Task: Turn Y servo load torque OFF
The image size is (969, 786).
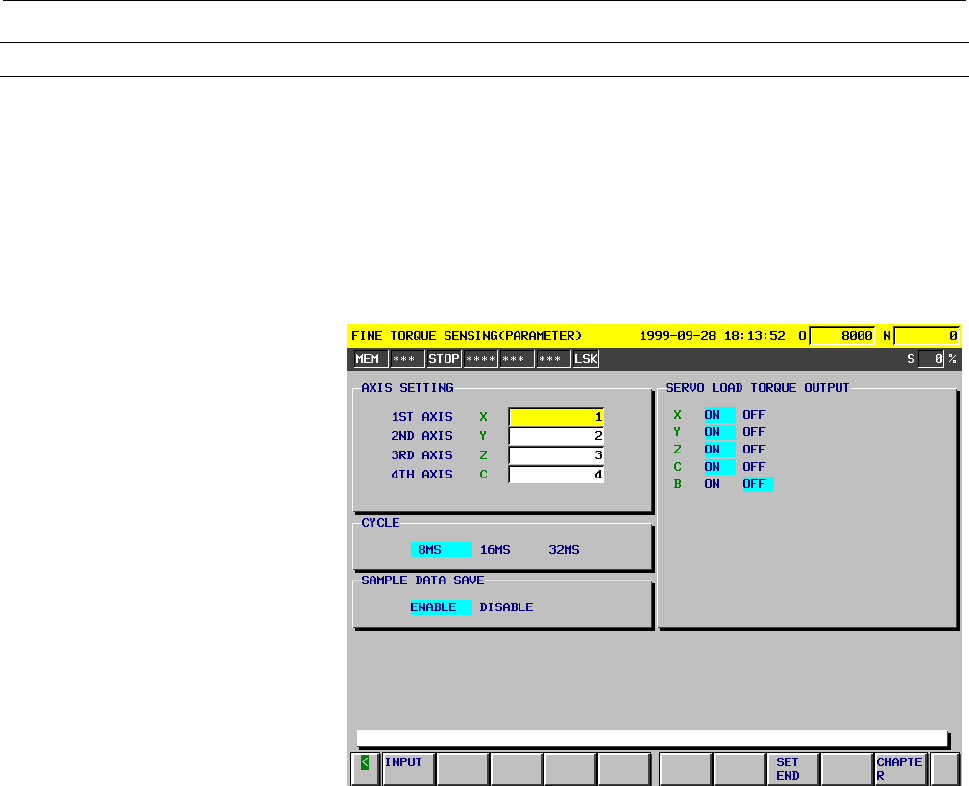Action: tap(754, 432)
